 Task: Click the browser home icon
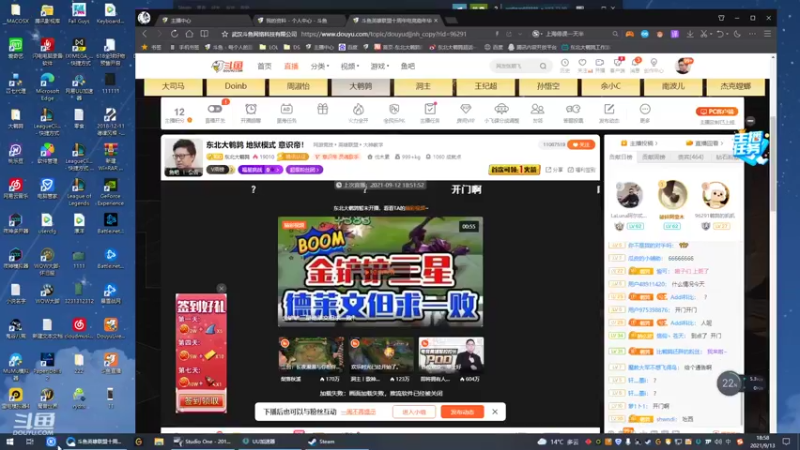(189, 34)
